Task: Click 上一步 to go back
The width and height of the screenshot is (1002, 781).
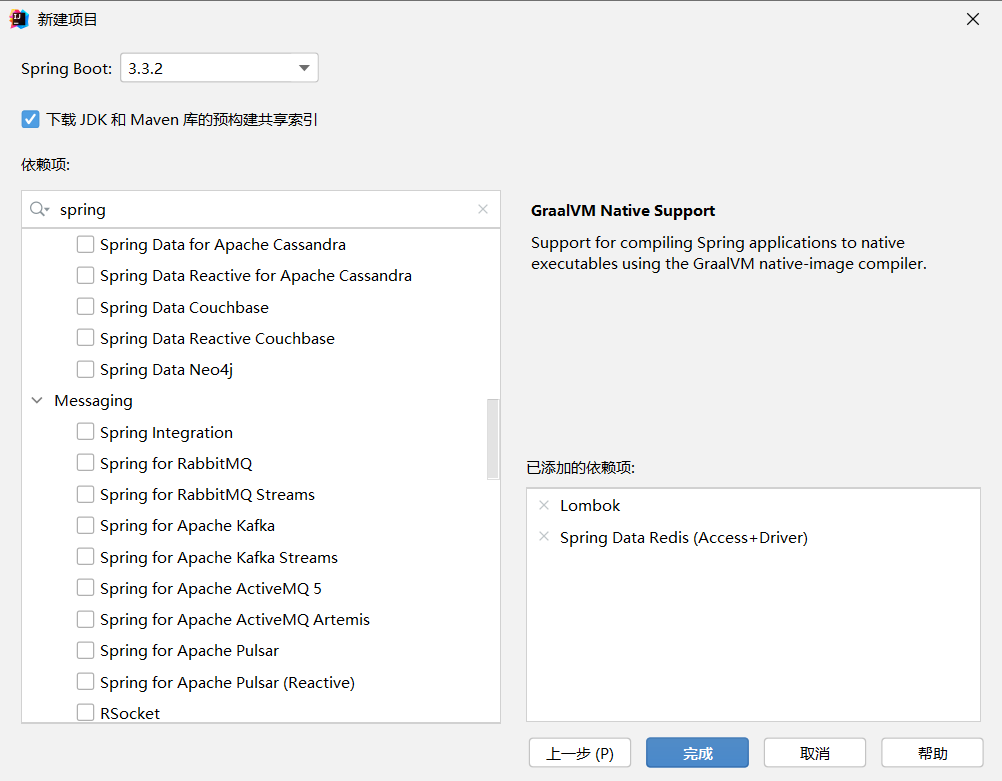Action: coord(579,752)
